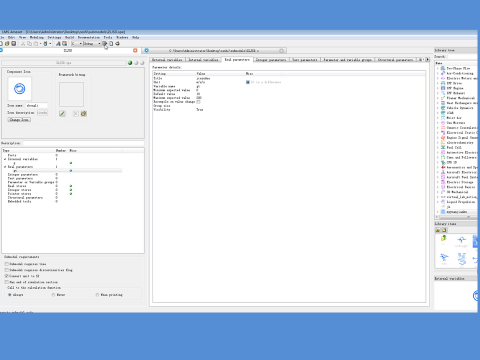This screenshot has height=360, width=480.
Task: Click the Change Icon button
Action: [x=19, y=119]
